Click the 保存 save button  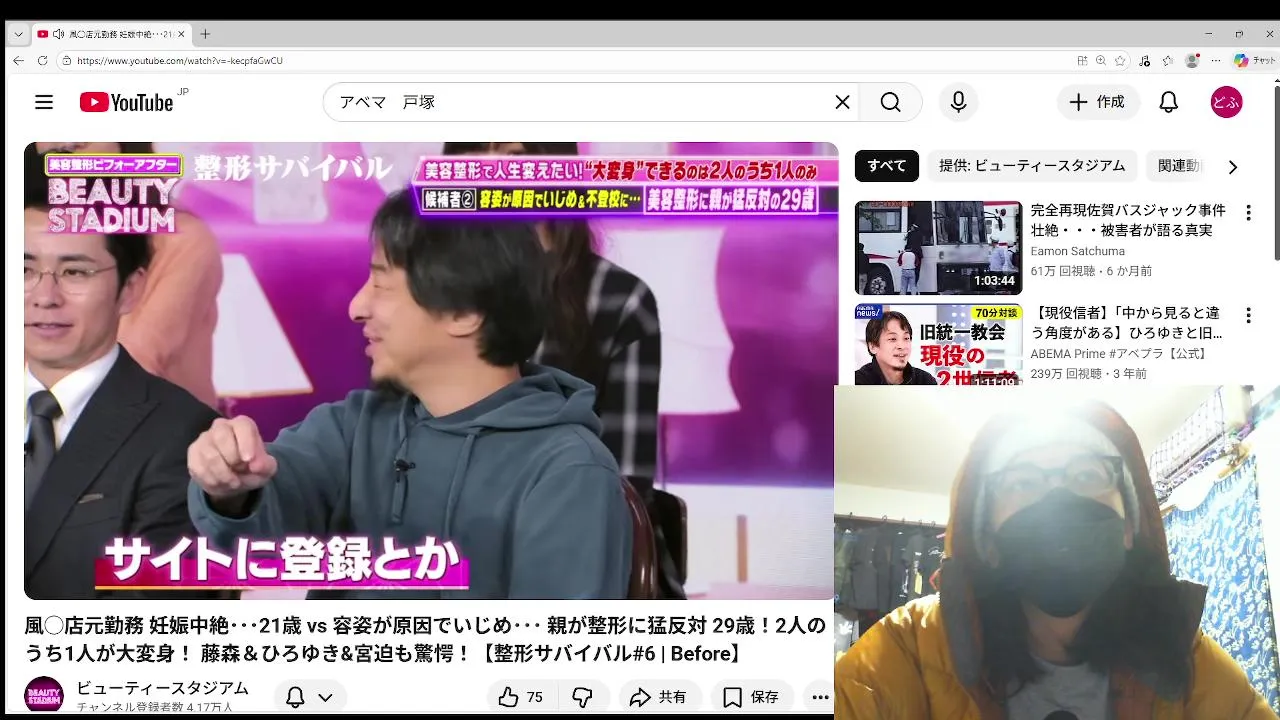pos(751,697)
